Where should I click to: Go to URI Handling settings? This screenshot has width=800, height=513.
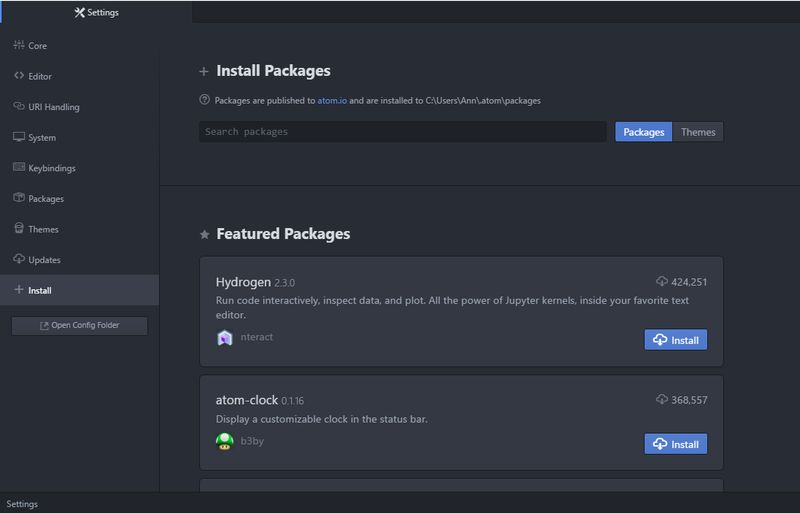tap(53, 107)
